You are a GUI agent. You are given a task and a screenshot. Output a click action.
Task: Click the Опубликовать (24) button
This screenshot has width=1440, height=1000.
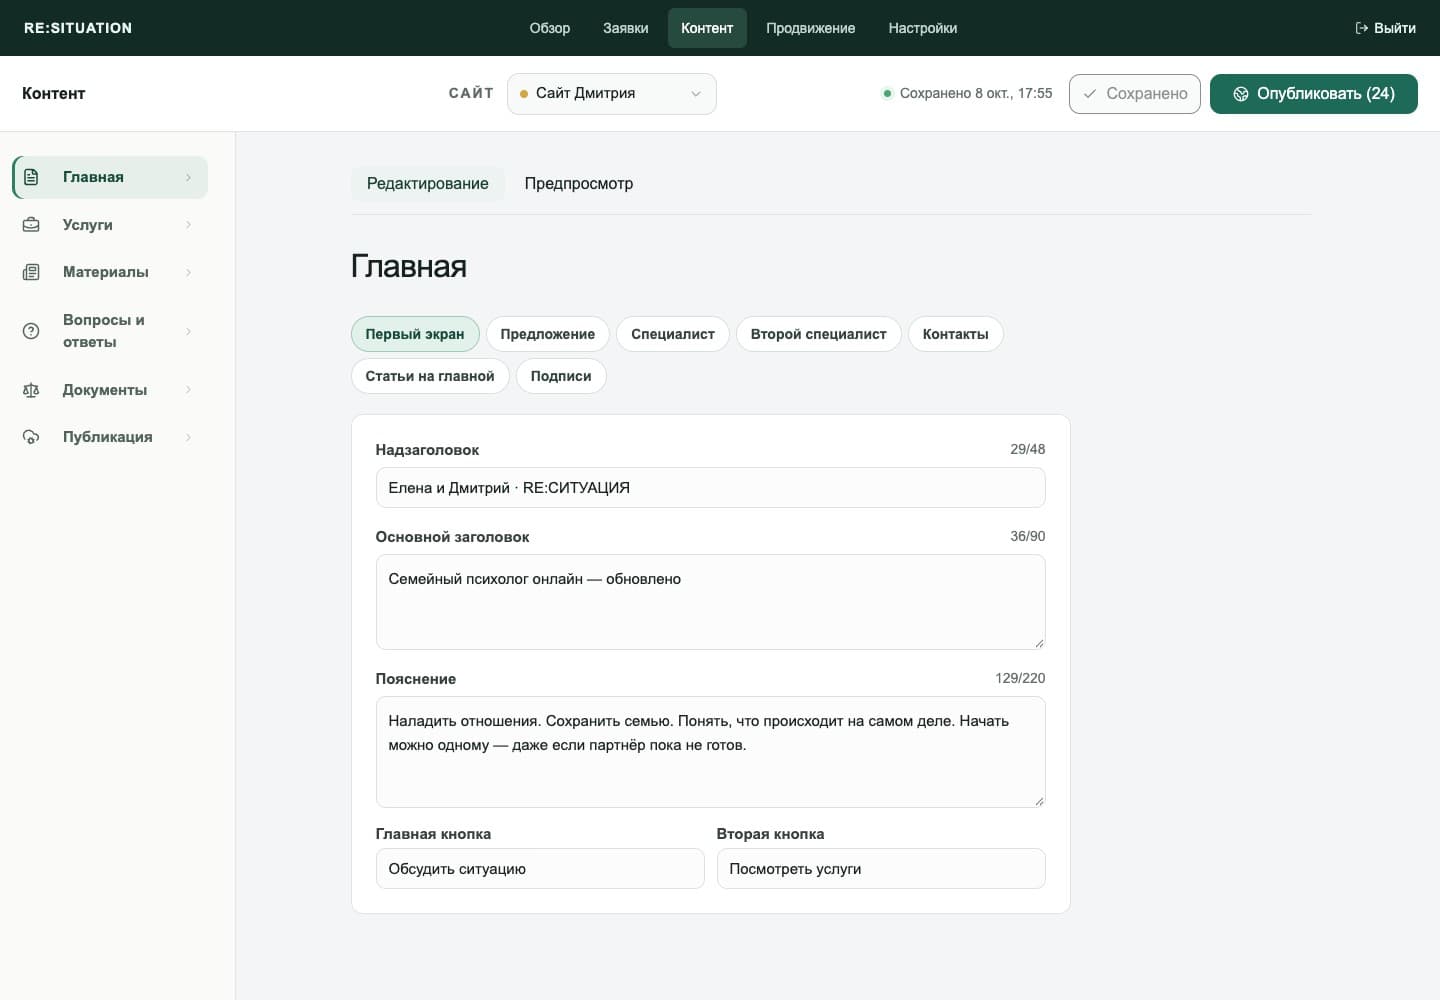[x=1314, y=94]
